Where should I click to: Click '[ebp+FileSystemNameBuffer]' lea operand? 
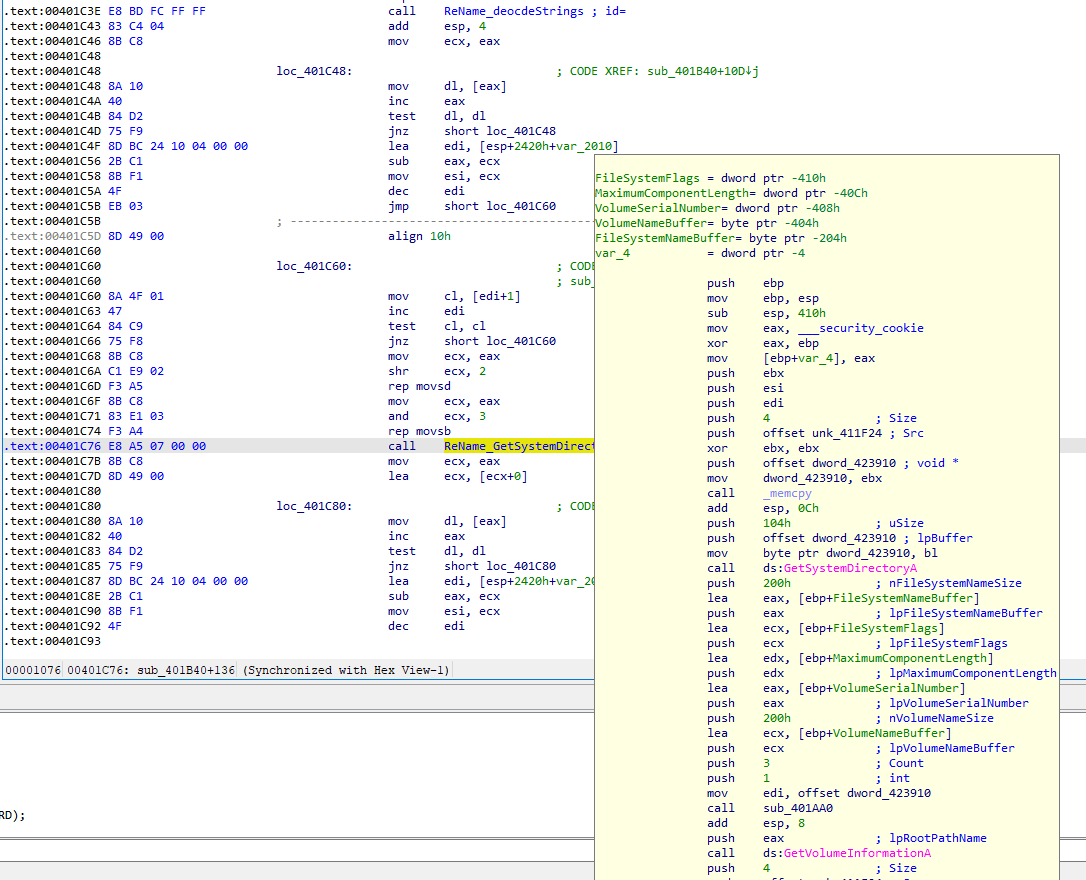point(889,598)
